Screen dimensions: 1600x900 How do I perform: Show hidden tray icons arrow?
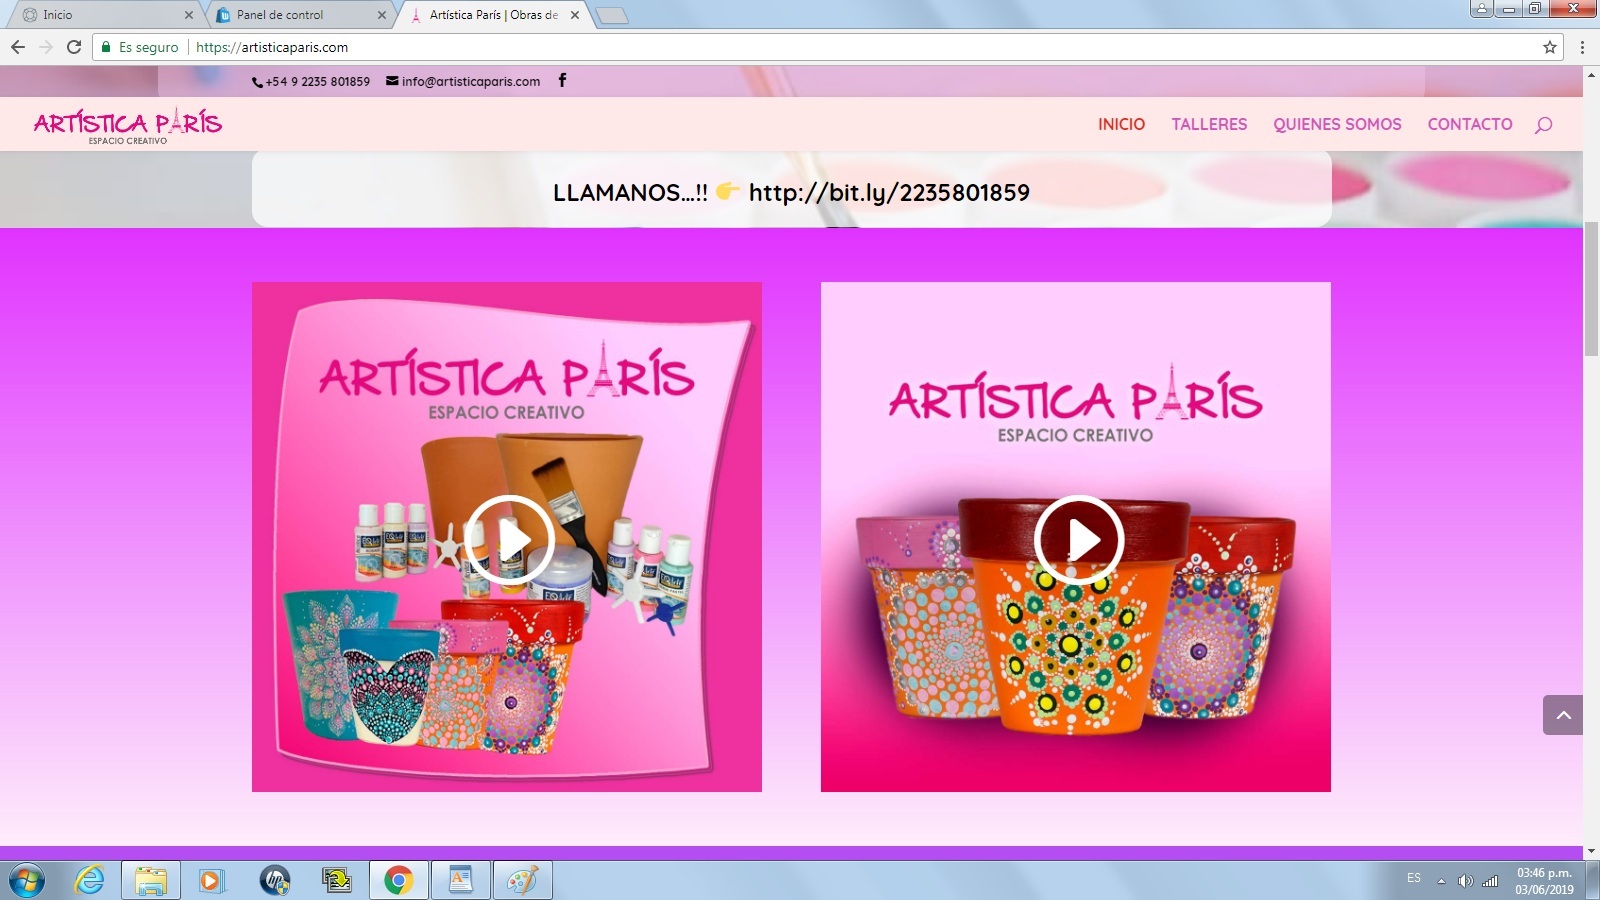point(1441,881)
